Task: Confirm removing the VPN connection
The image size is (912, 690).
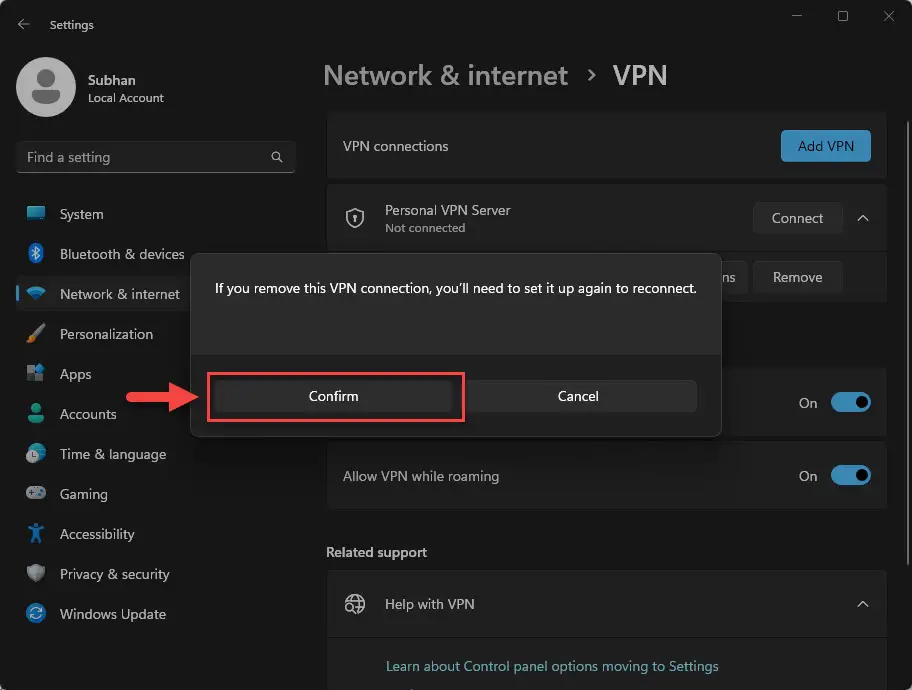Action: 334,396
